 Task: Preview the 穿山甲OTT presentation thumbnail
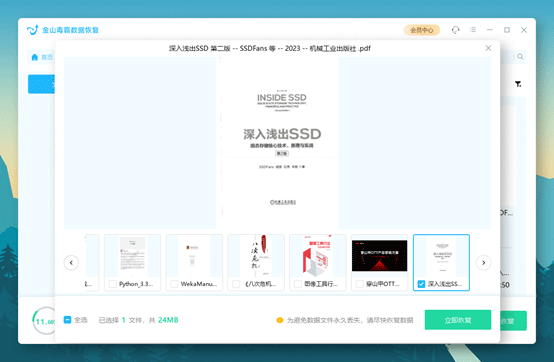[379, 256]
